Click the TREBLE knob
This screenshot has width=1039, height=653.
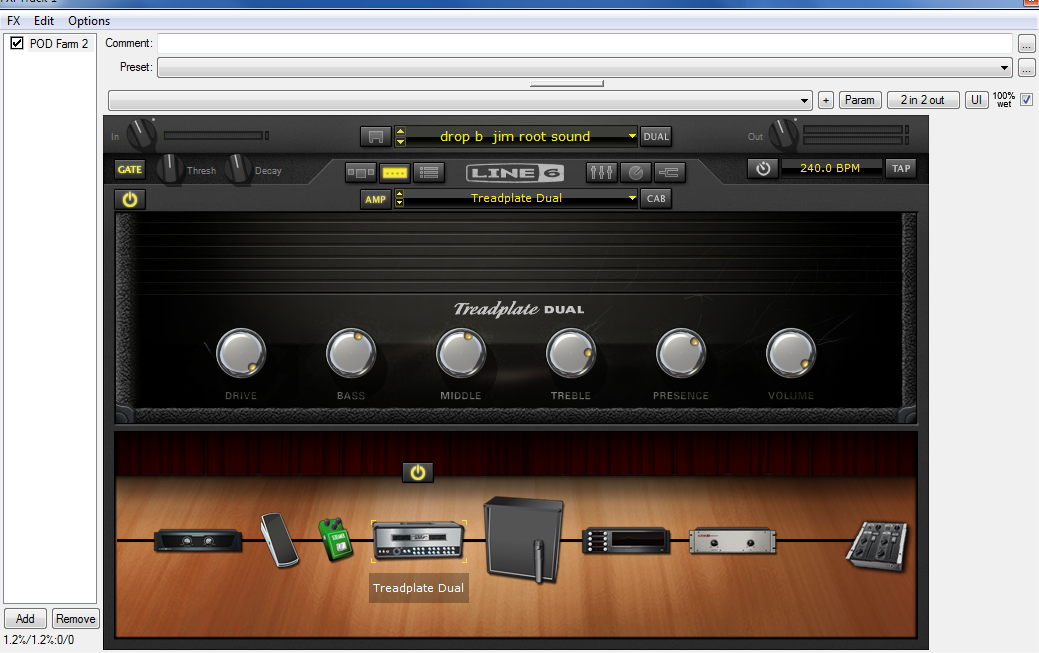point(571,353)
